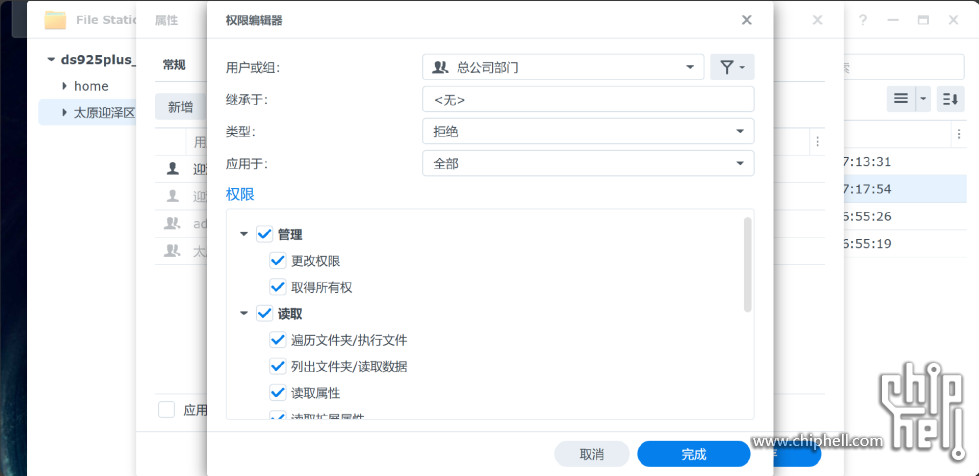Select the 7:17:54 timestamp row
979x476 pixels.
tap(905, 189)
